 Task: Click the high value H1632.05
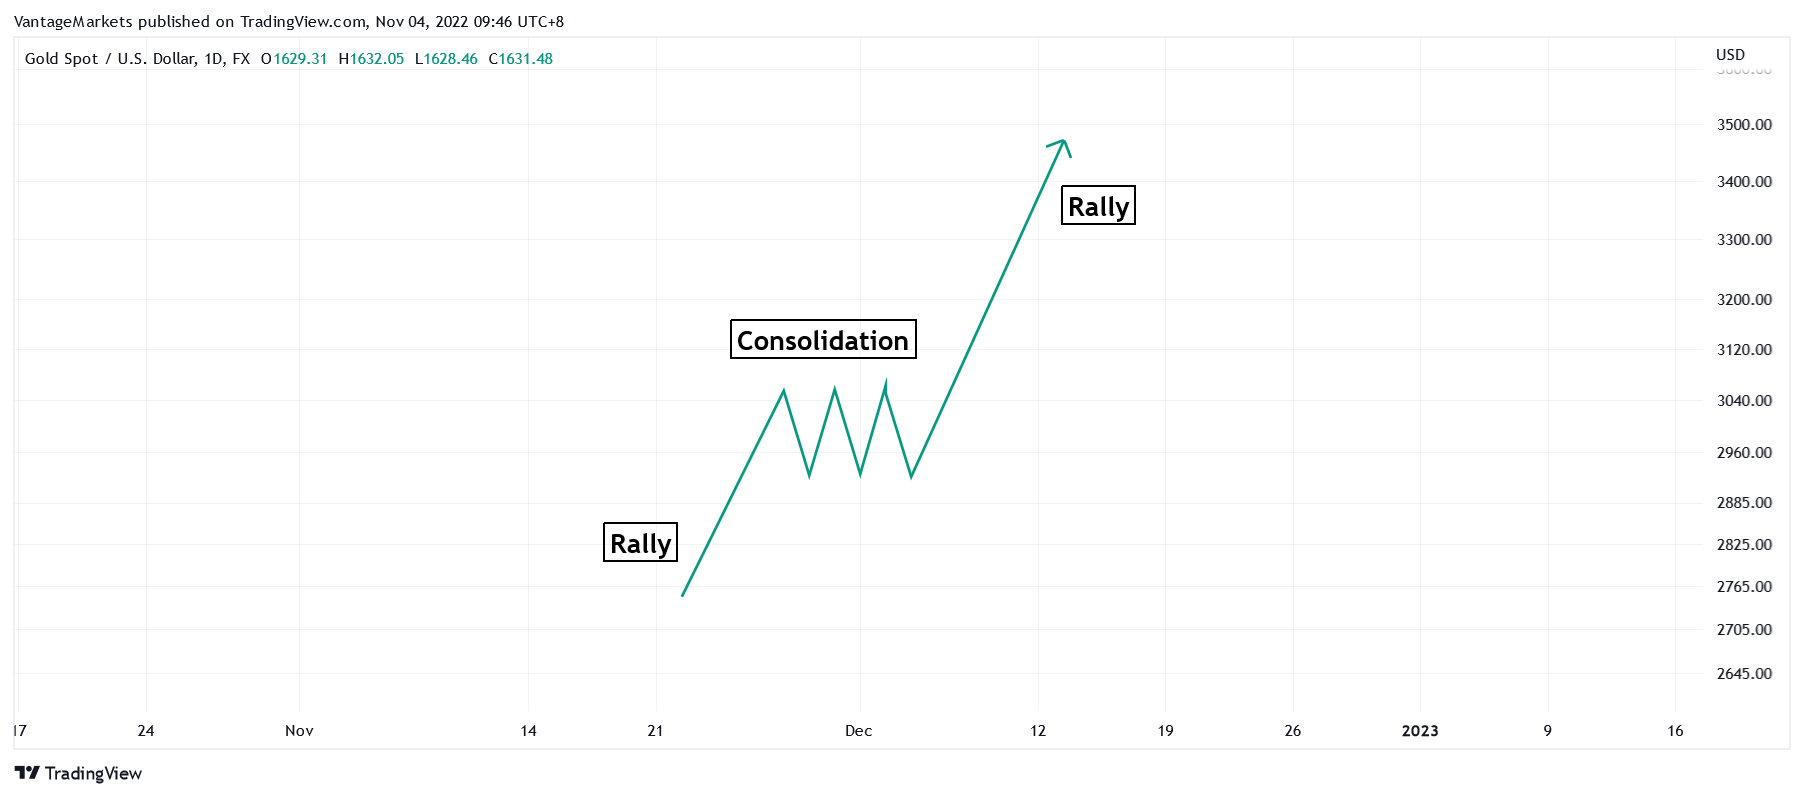pyautogui.click(x=372, y=59)
